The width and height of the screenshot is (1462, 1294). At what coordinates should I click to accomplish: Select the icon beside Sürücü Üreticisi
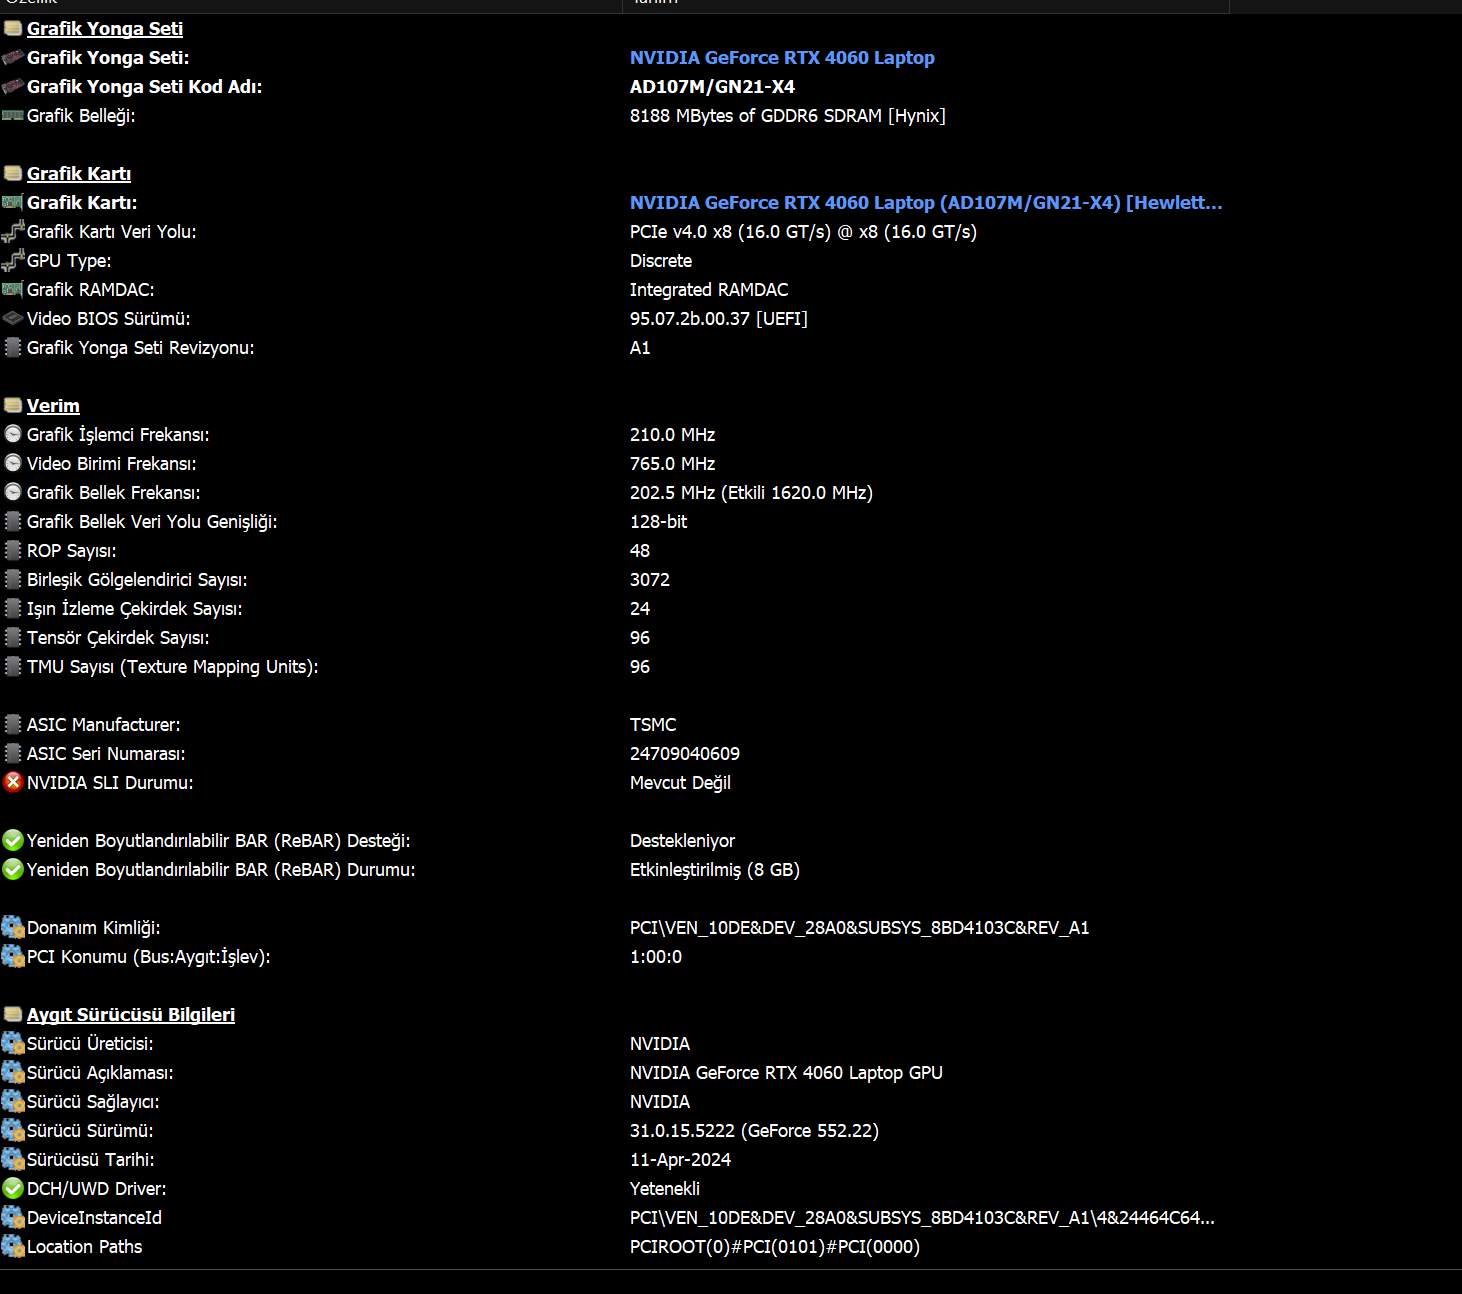click(13, 1044)
